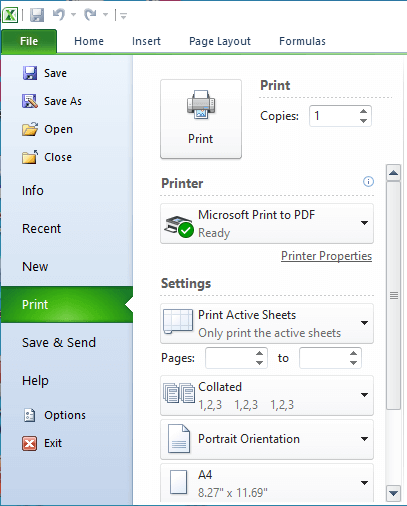Click the Save icon in quick access toolbar
This screenshot has width=407, height=506.
pyautogui.click(x=37, y=15)
